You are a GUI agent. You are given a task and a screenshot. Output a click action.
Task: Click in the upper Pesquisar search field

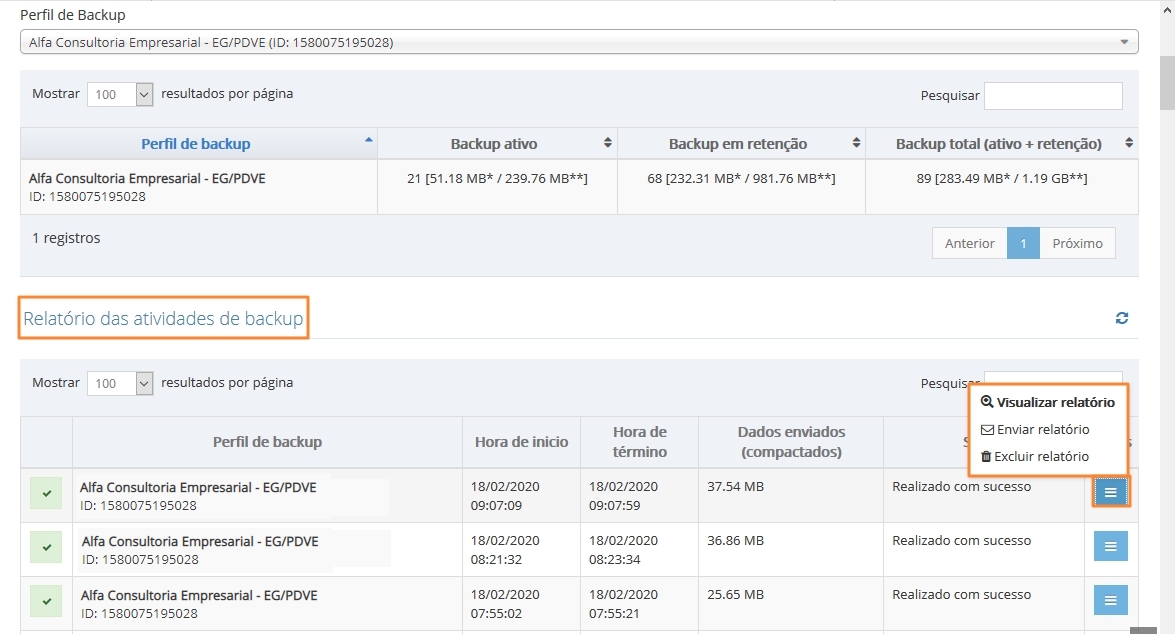point(1053,95)
